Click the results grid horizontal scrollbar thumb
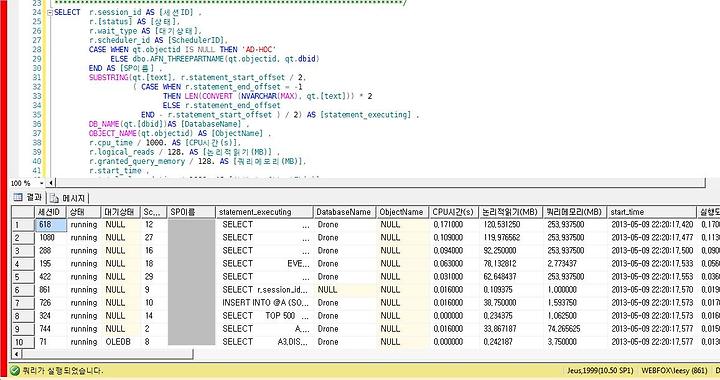 point(107,354)
